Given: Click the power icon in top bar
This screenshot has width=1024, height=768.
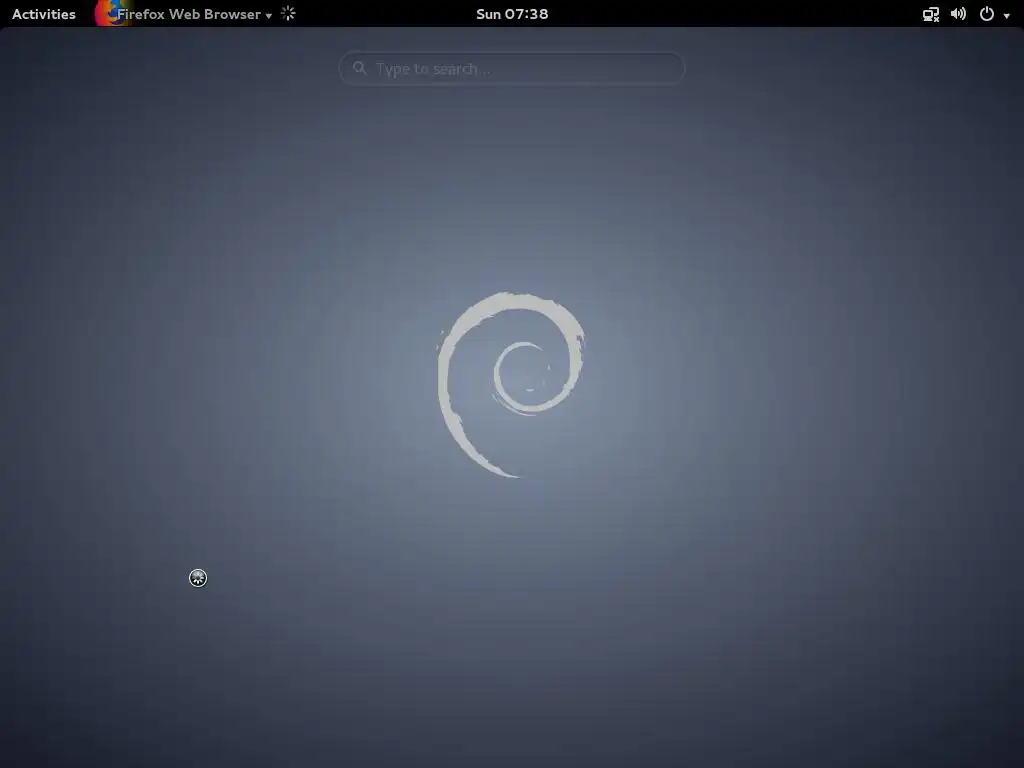Looking at the screenshot, I should 987,14.
